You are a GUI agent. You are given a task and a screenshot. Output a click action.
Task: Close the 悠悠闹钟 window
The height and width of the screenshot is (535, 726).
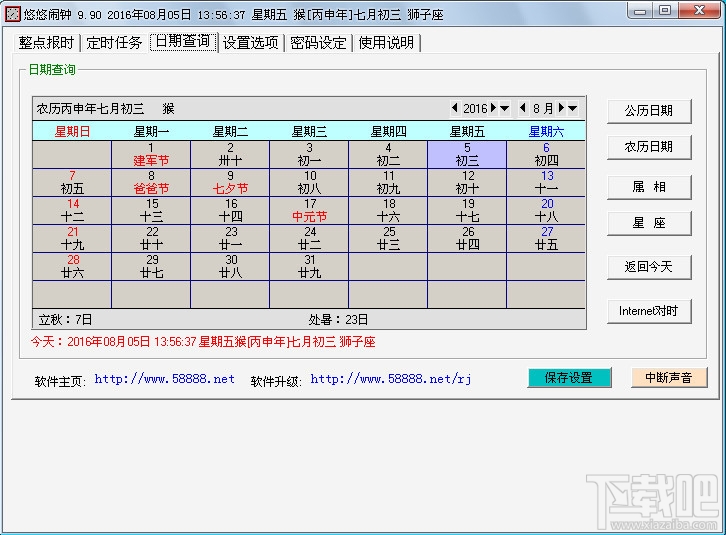pyautogui.click(x=699, y=11)
